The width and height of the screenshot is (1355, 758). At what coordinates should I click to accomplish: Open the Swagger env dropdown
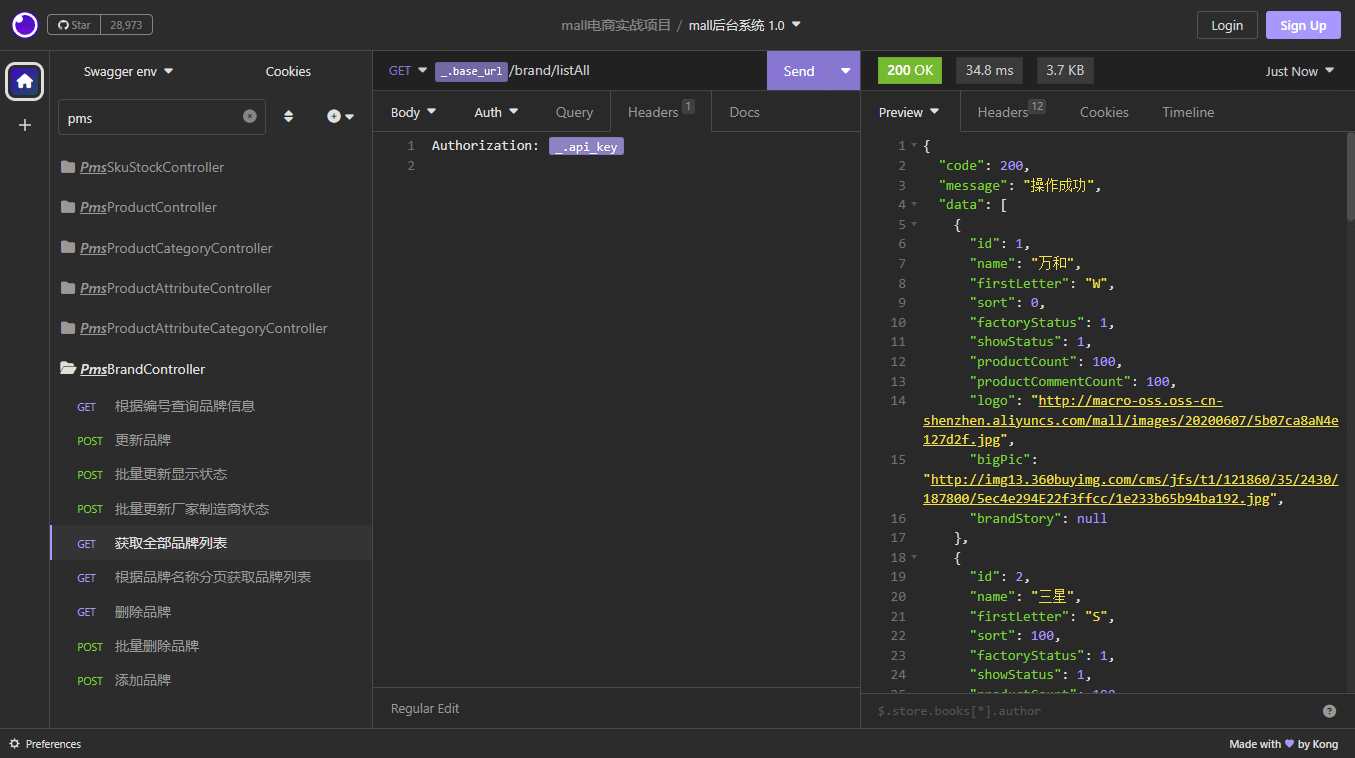click(x=128, y=71)
